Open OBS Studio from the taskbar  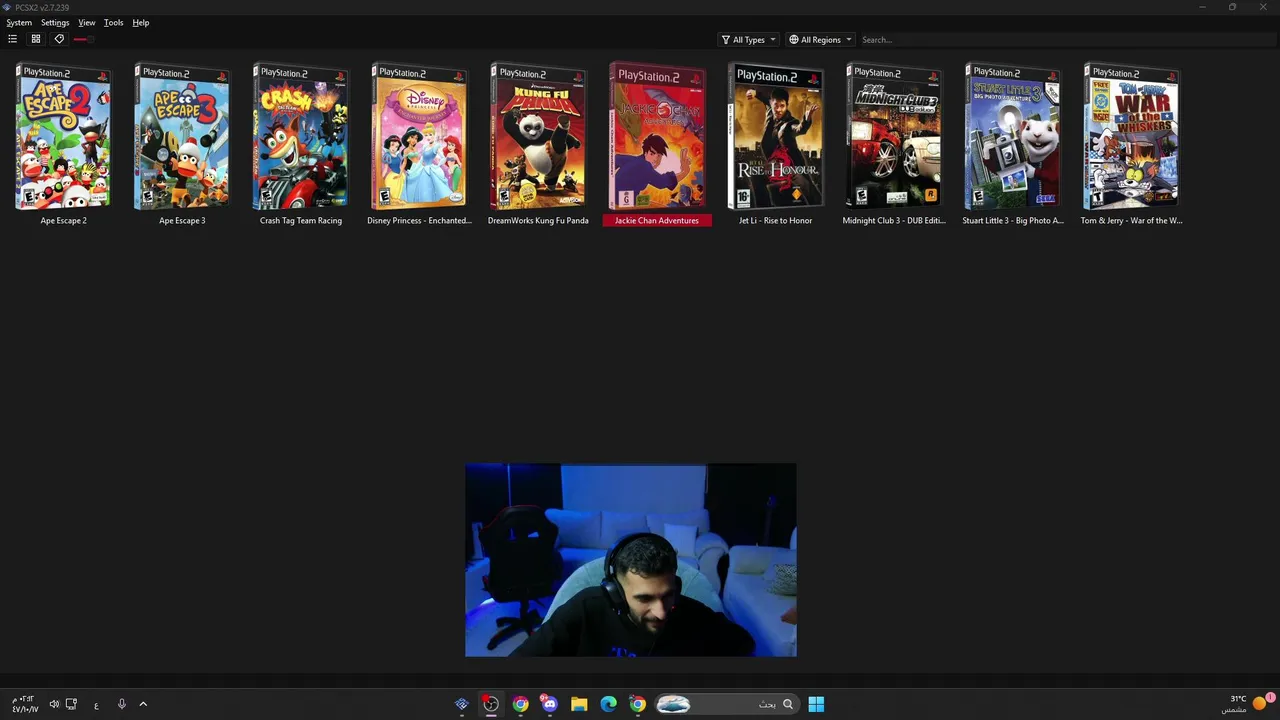[x=491, y=704]
